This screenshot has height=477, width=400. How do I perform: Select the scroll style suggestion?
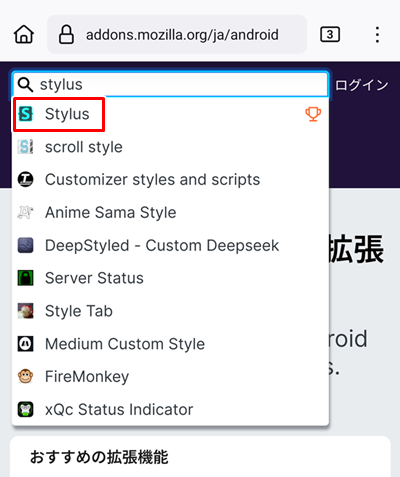(170, 147)
